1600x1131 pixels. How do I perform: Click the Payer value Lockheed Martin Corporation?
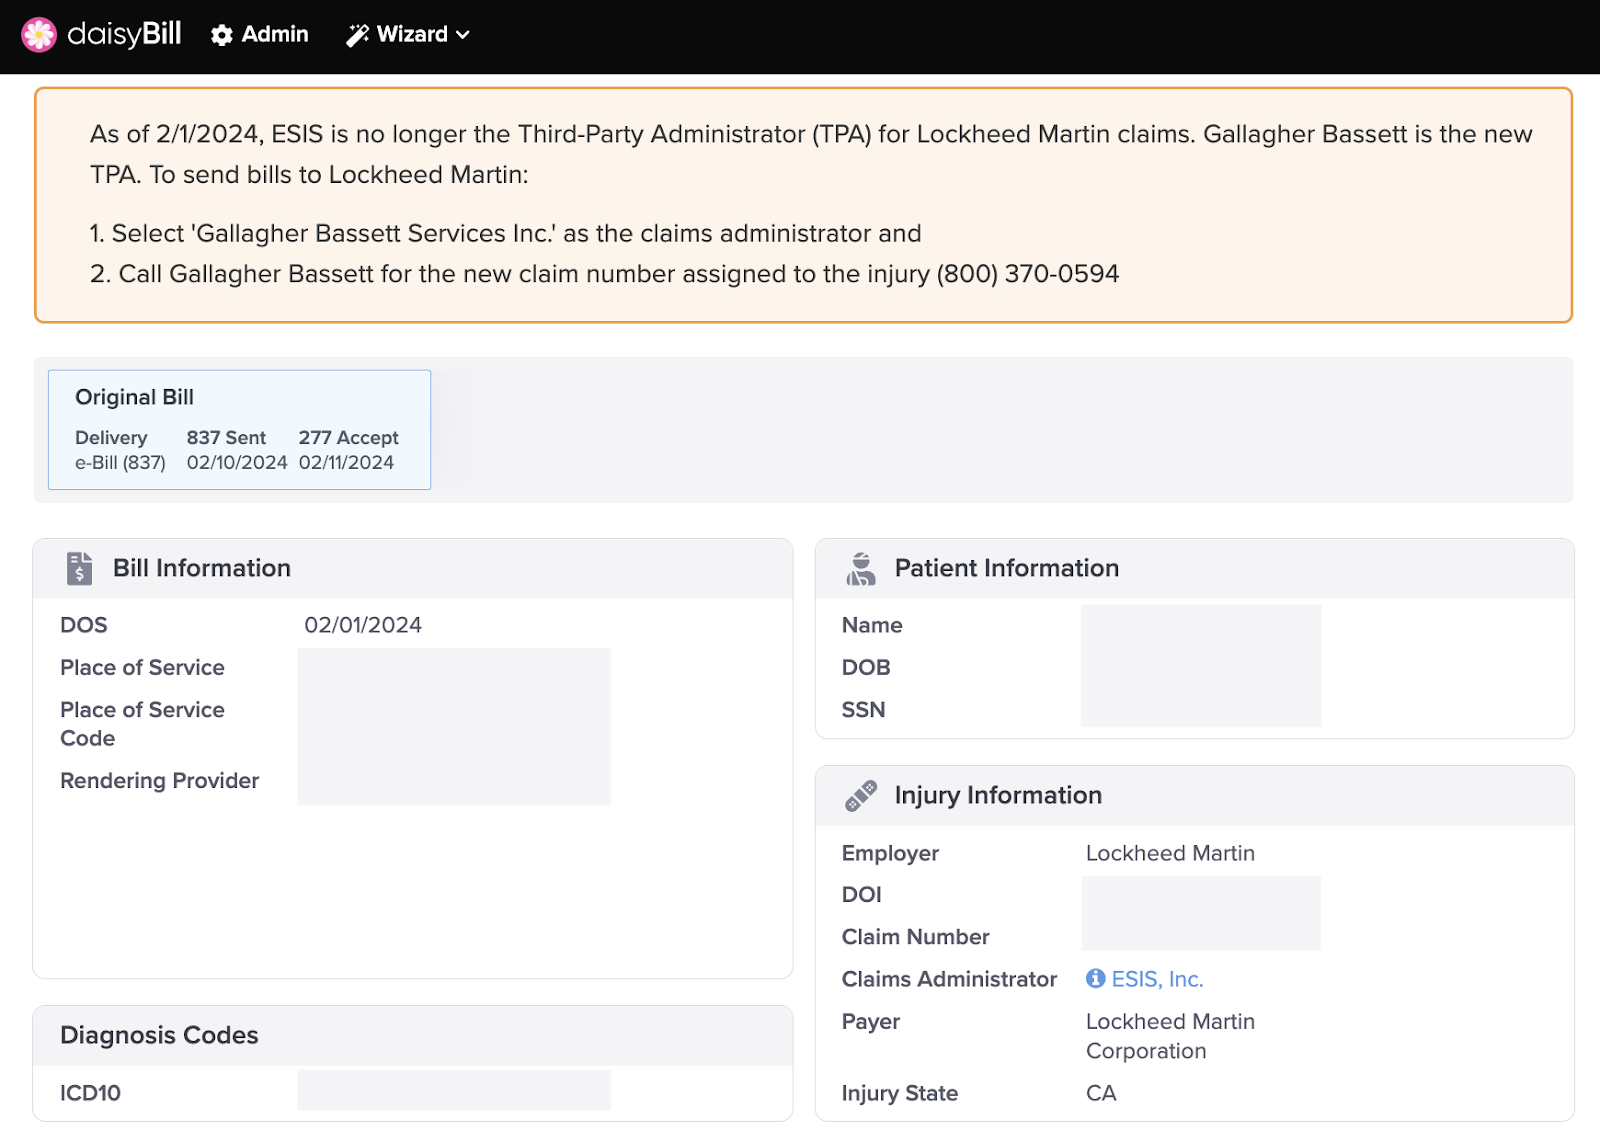click(1169, 1036)
